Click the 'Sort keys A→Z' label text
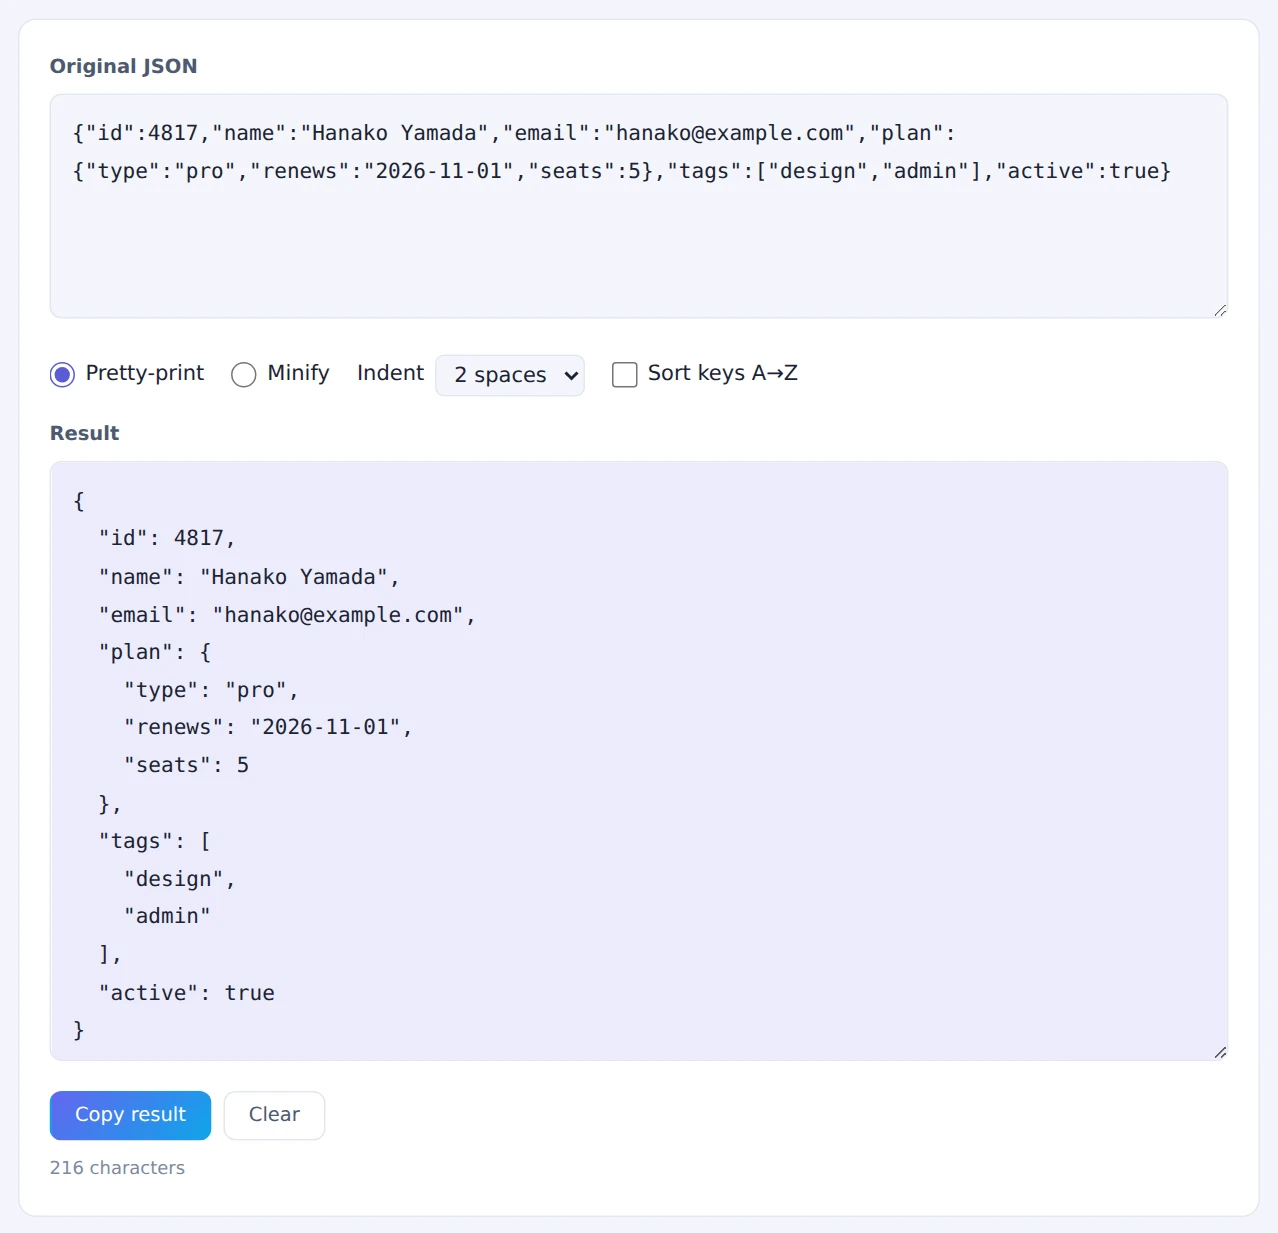 723,373
